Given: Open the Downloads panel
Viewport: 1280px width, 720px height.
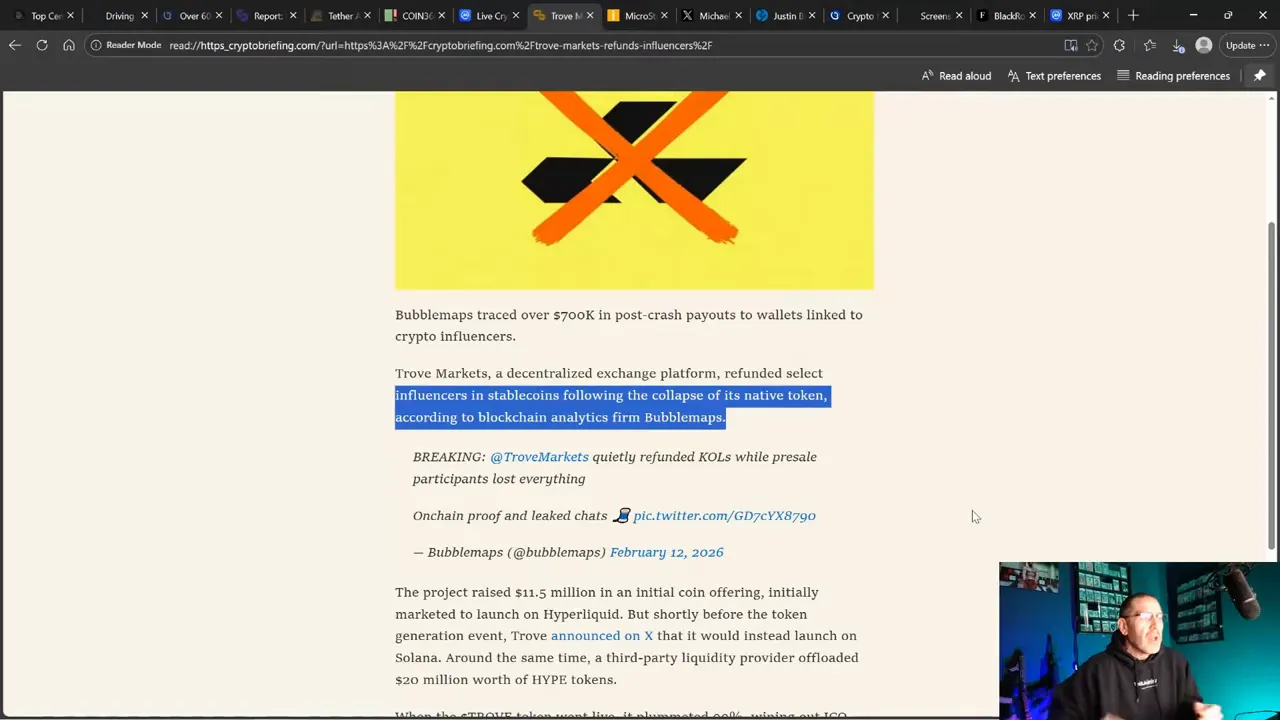Looking at the screenshot, I should tap(1178, 45).
